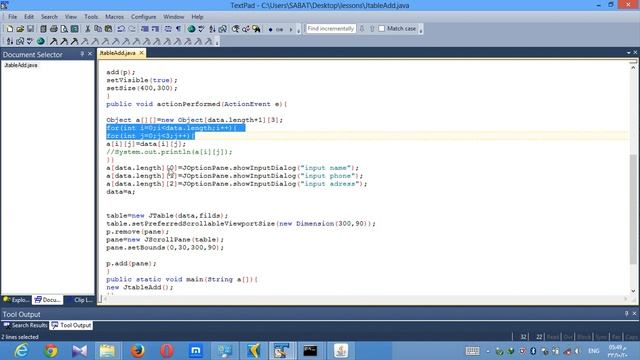Open Replace dialog from toolbar
This screenshot has height=360, width=640.
[246, 29]
